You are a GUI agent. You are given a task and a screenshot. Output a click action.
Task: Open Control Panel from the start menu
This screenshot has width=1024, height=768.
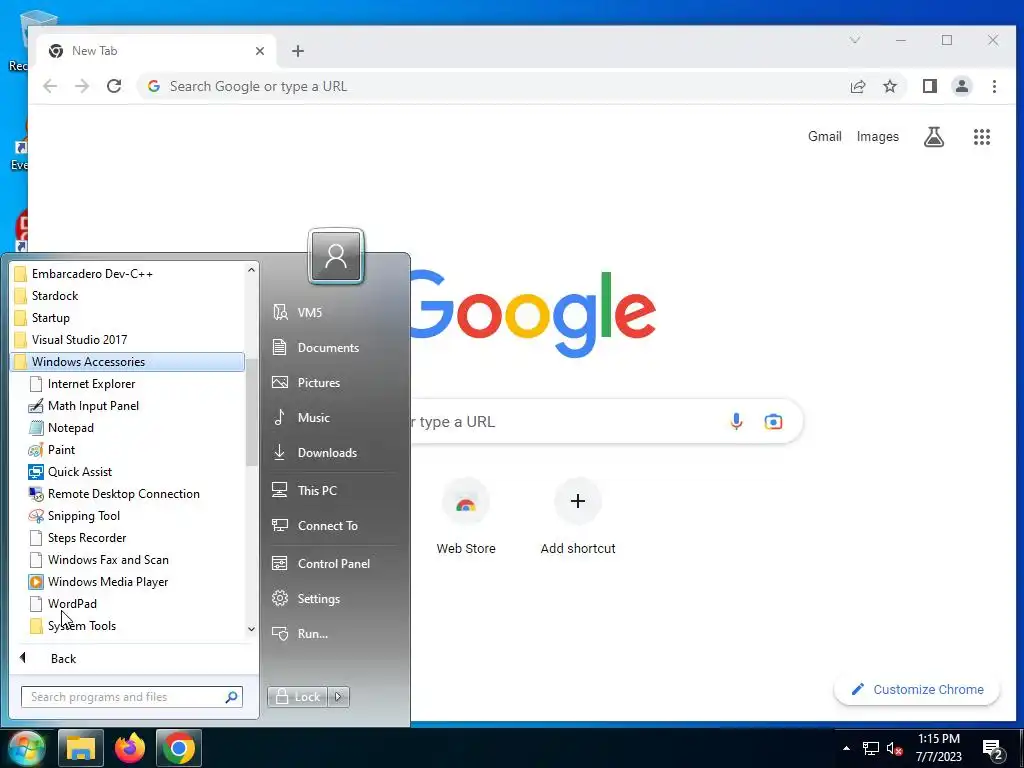[x=333, y=564]
